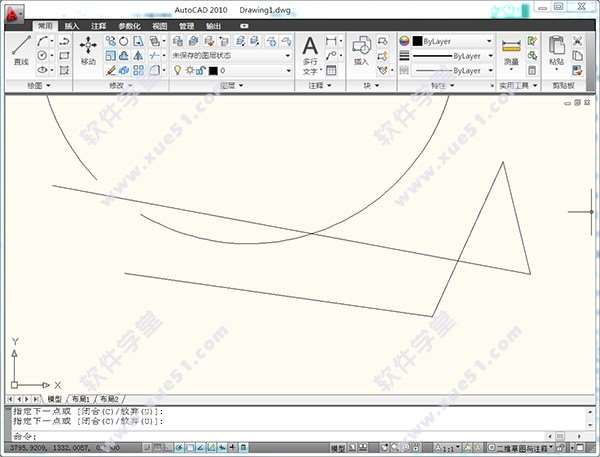Click the Multiline Text (多行文字) tool
This screenshot has height=457, width=600.
click(310, 52)
